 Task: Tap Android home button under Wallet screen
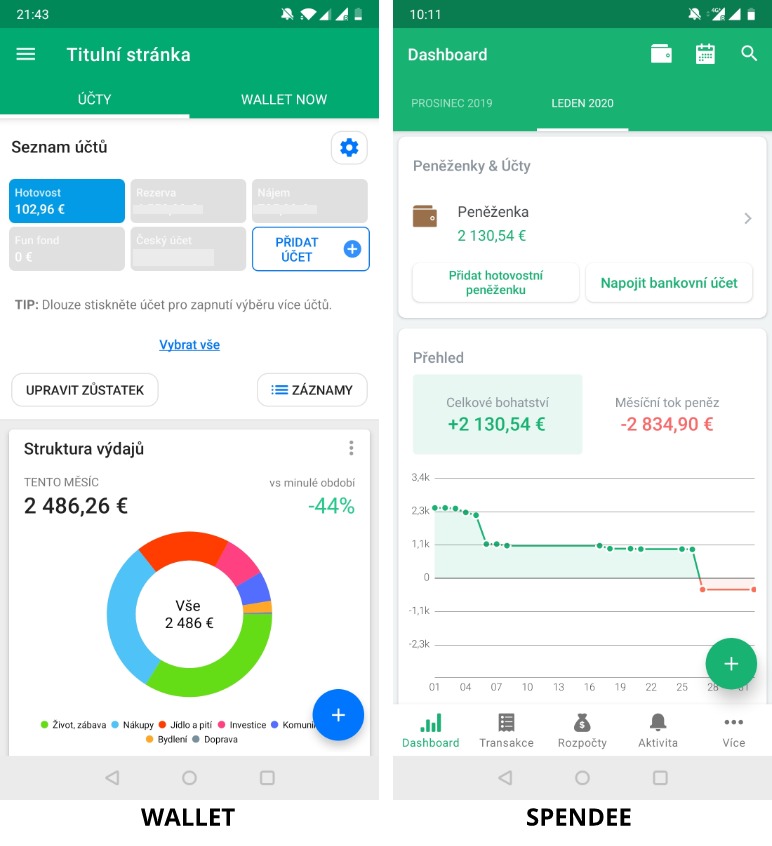point(189,777)
